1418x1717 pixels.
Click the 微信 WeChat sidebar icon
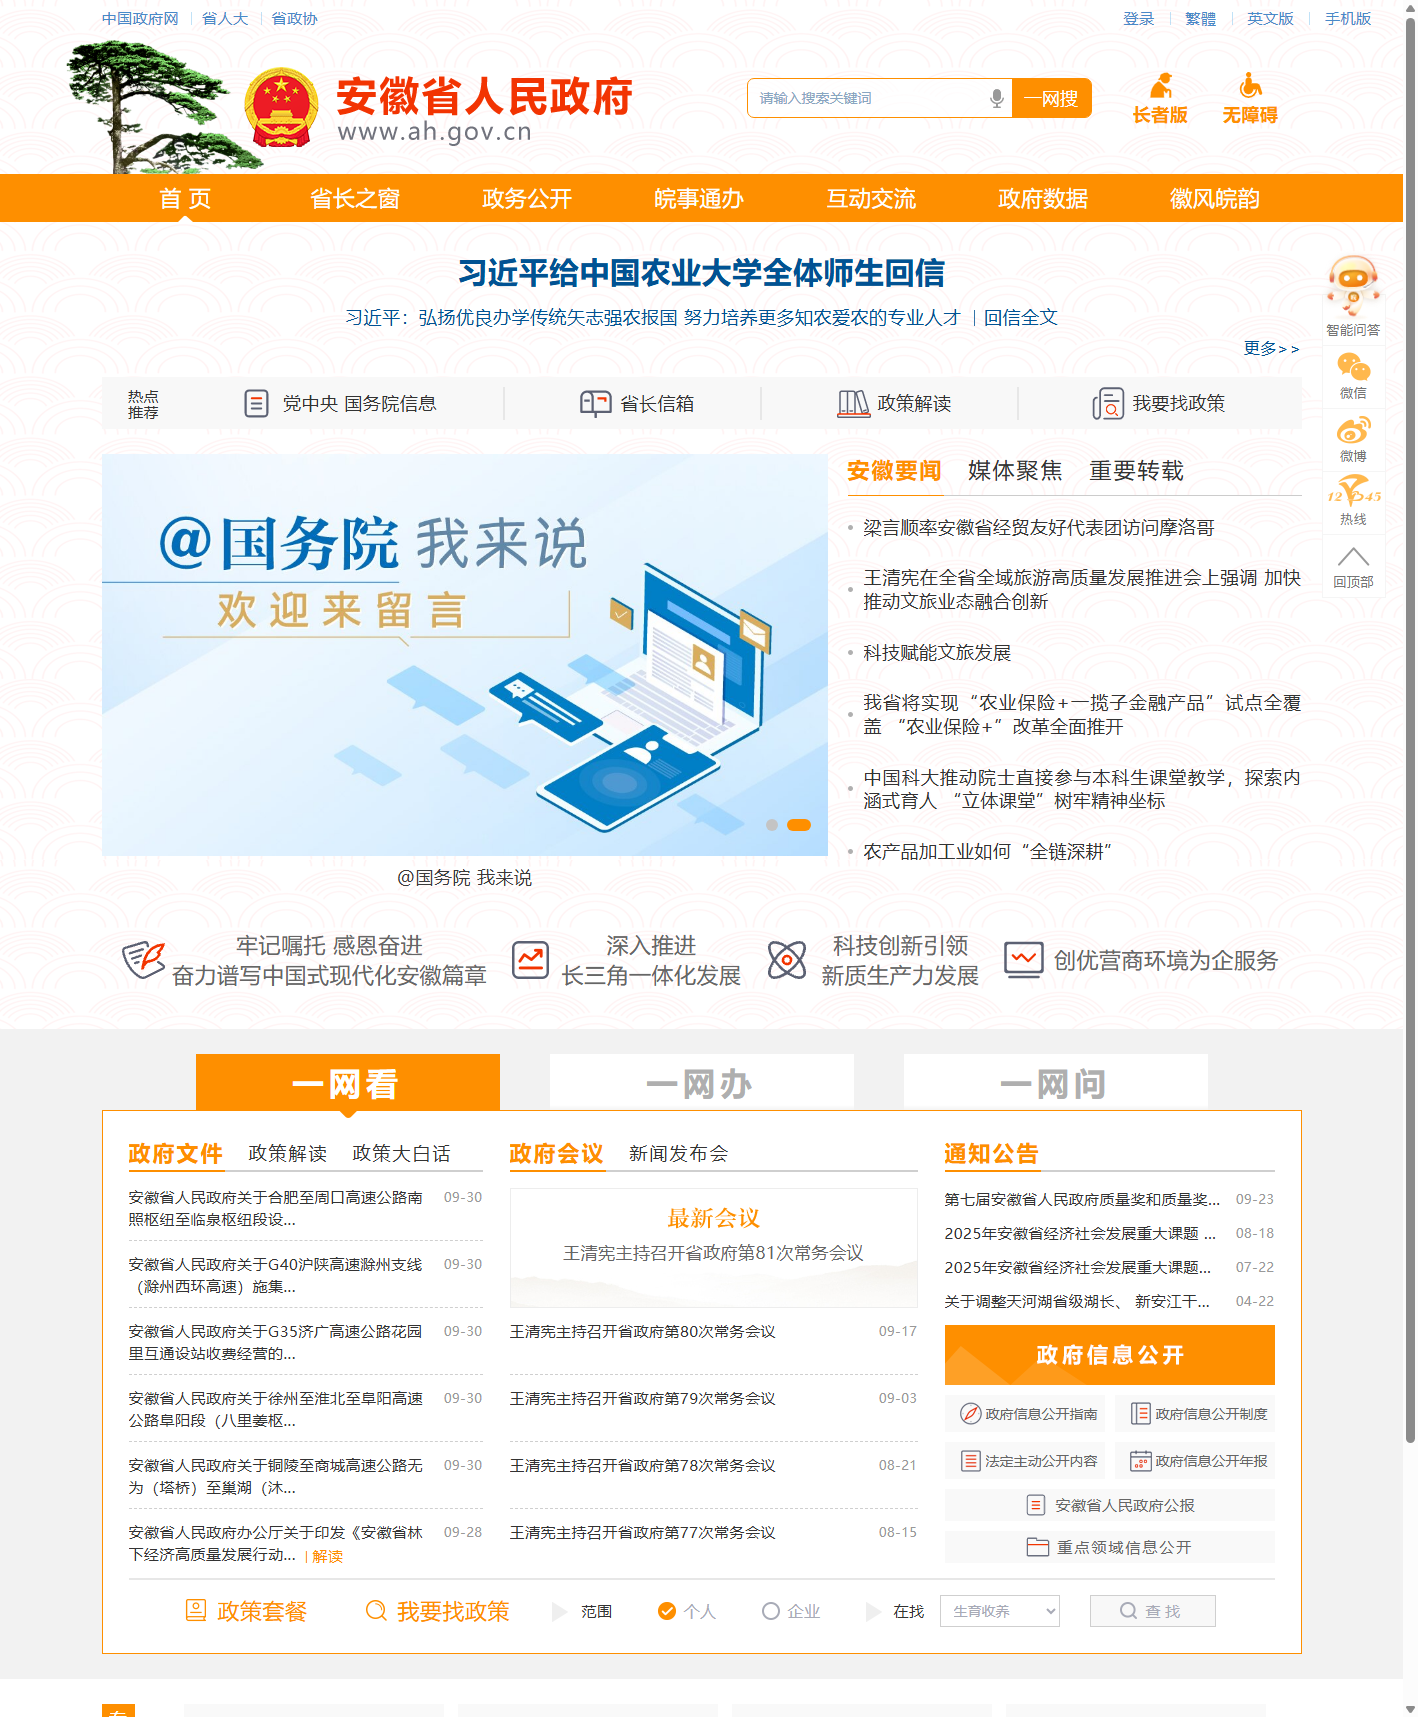[x=1353, y=368]
